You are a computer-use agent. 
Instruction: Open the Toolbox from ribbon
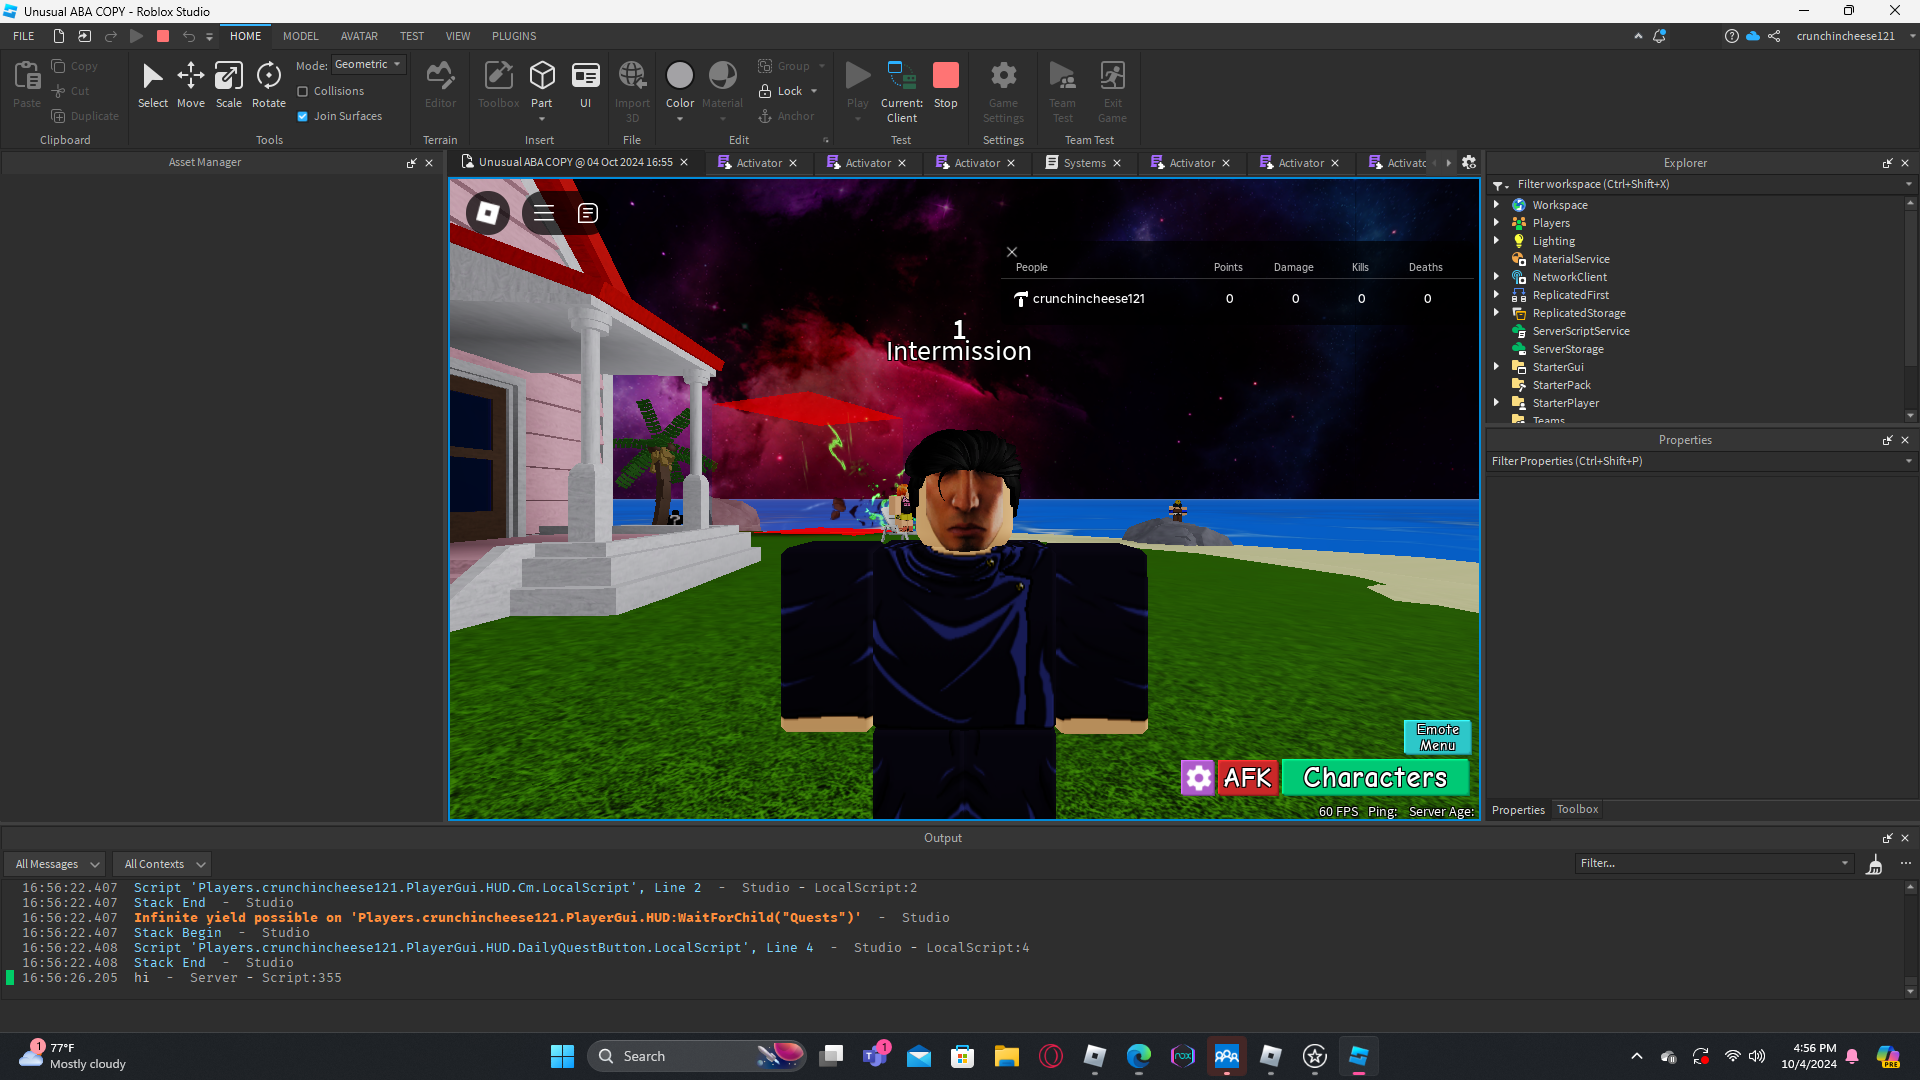pos(498,85)
